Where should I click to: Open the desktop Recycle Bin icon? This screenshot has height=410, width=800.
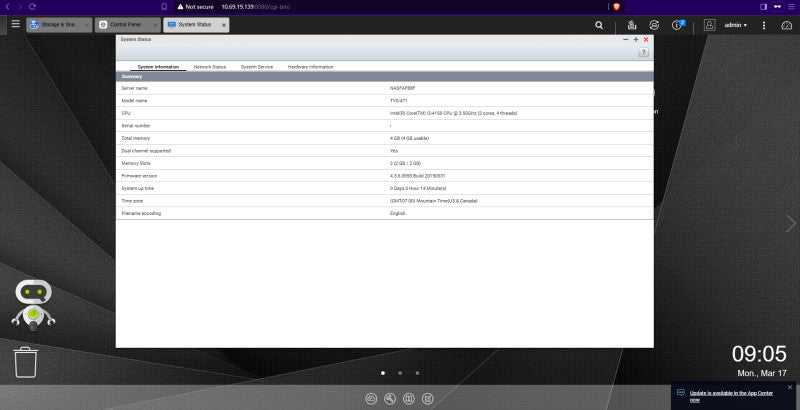pos(26,362)
